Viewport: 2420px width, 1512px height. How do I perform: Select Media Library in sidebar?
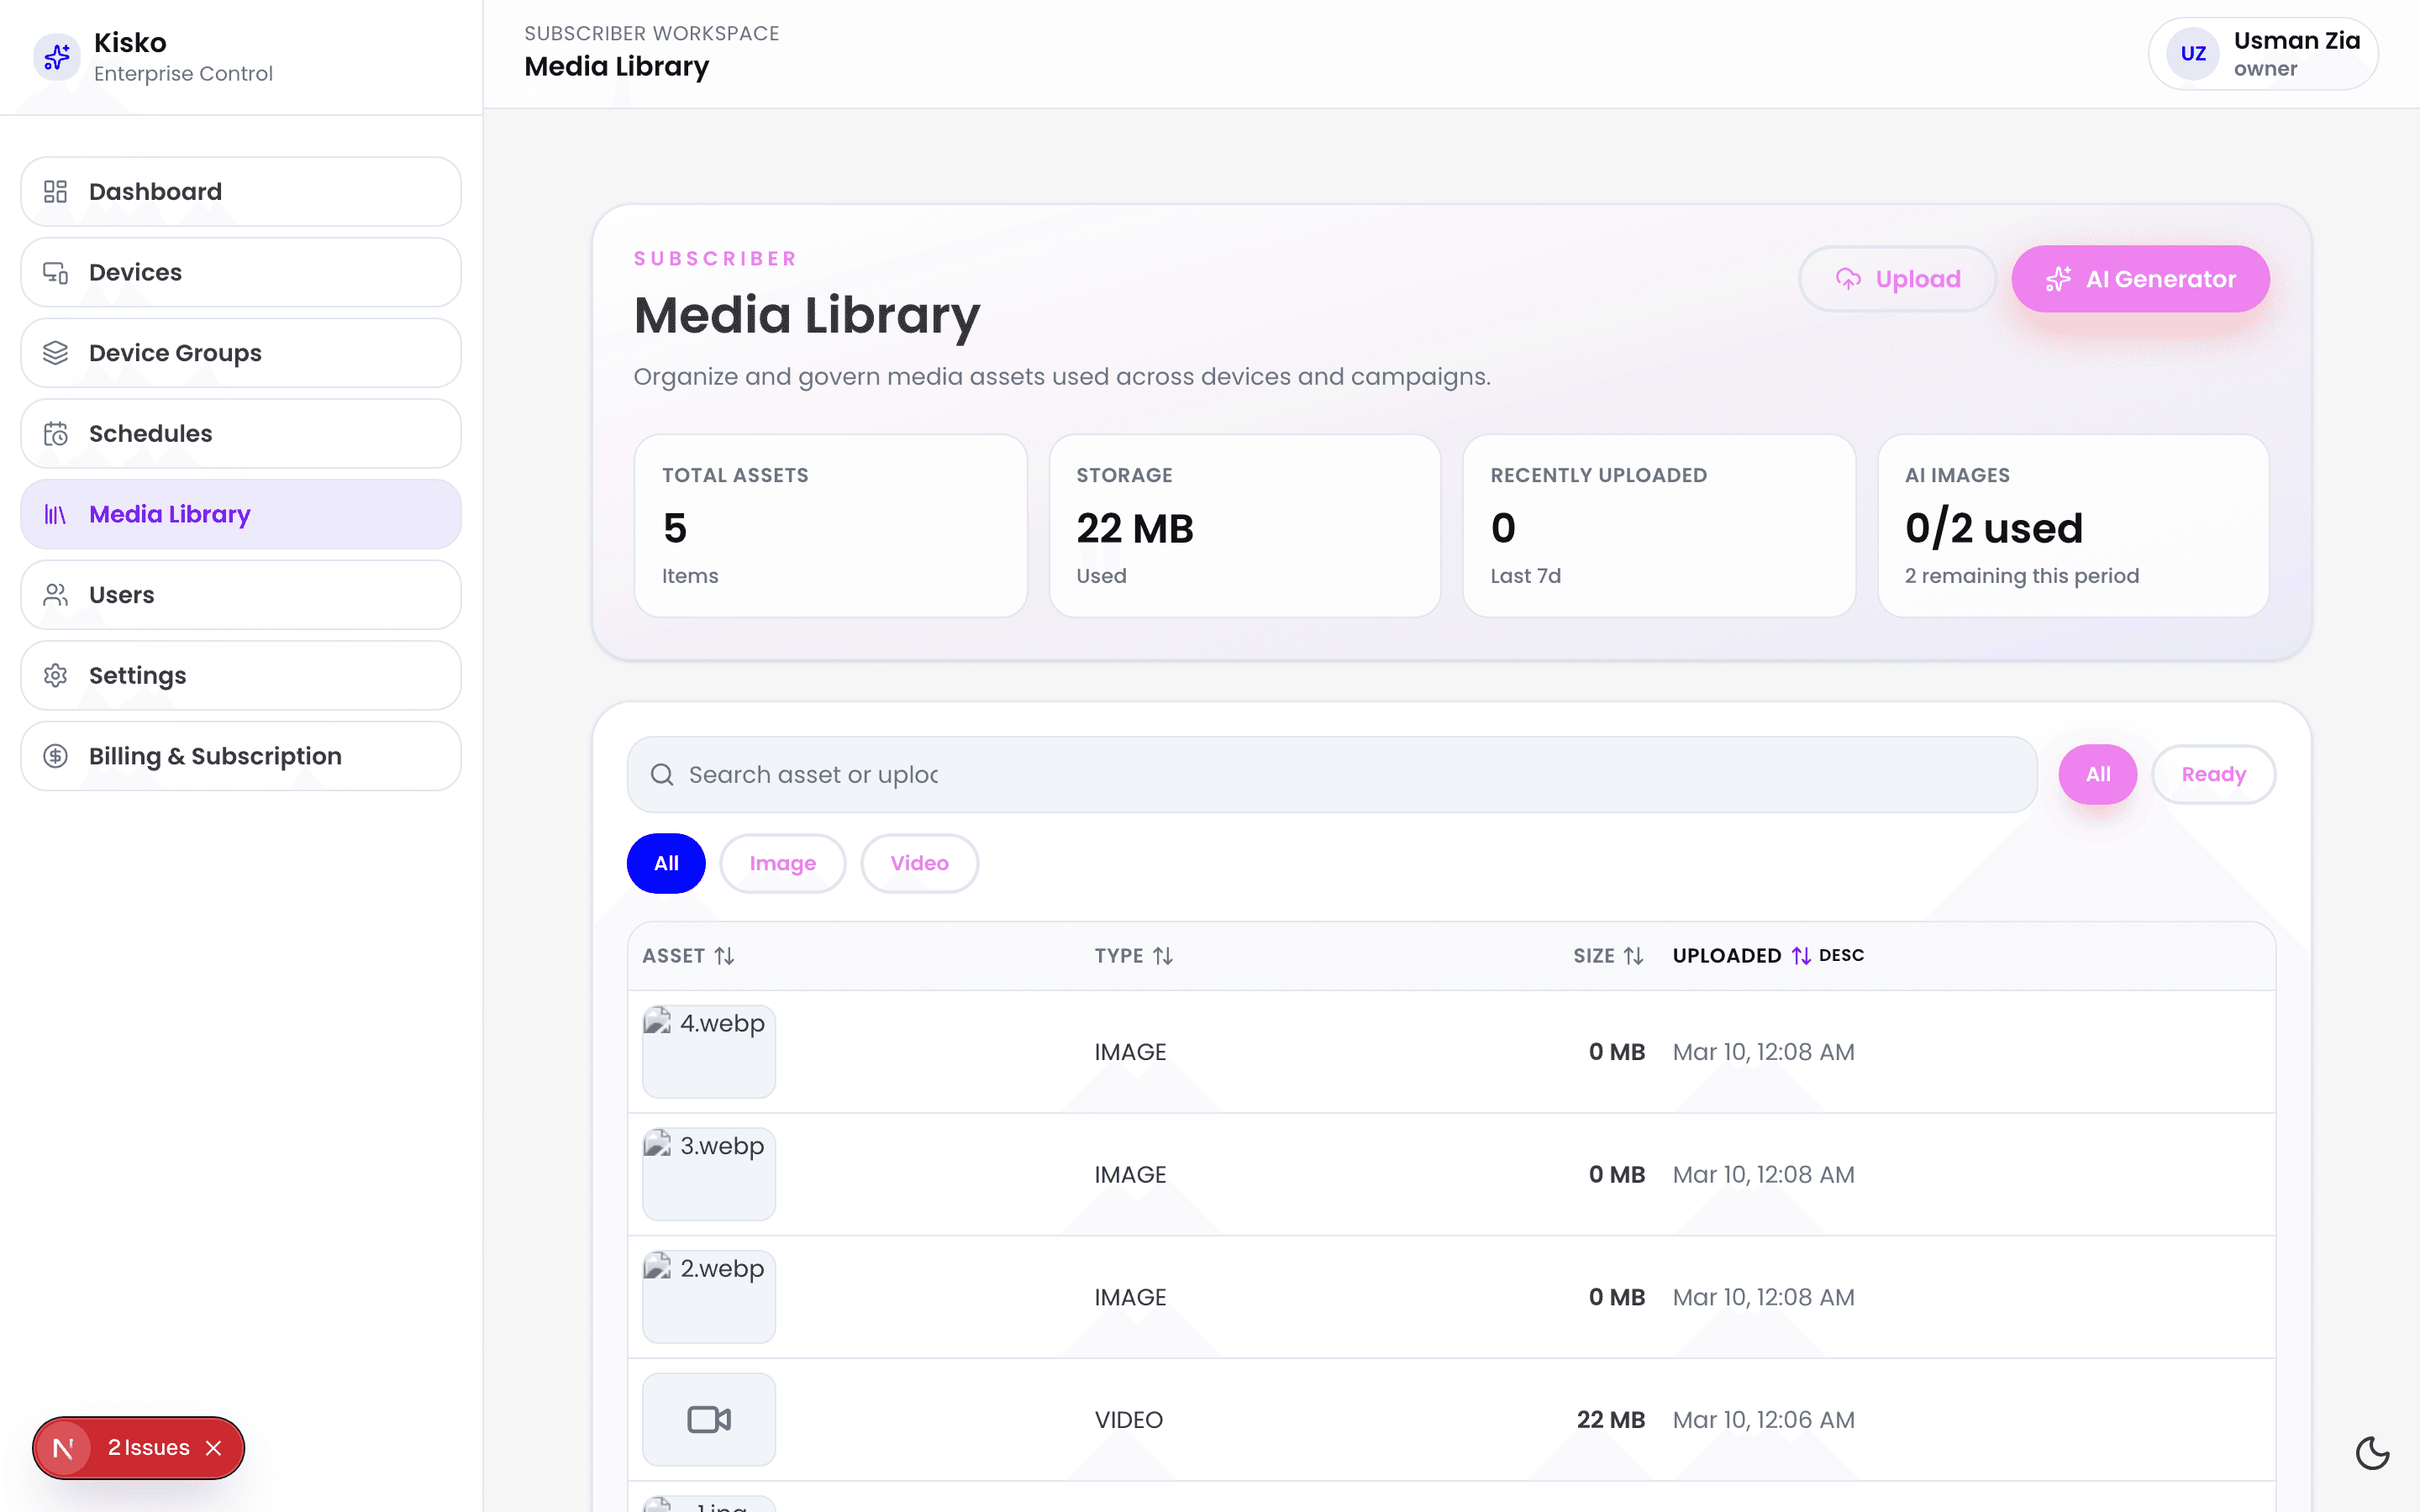[241, 514]
